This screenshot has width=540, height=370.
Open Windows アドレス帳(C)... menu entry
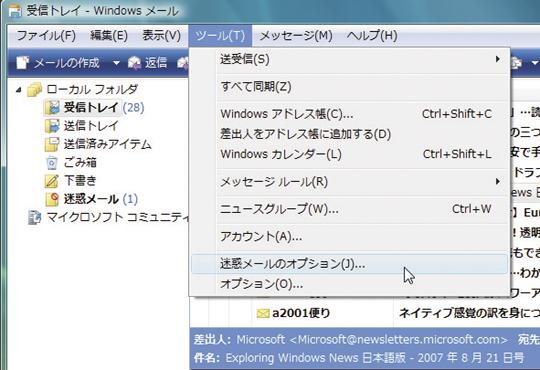click(x=350, y=114)
